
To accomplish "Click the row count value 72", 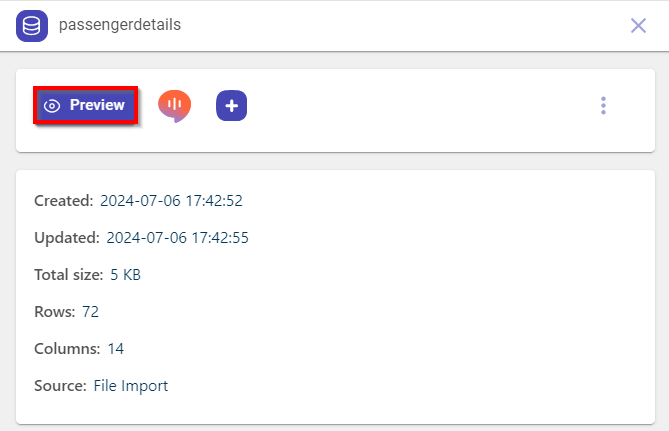I will pos(90,311).
